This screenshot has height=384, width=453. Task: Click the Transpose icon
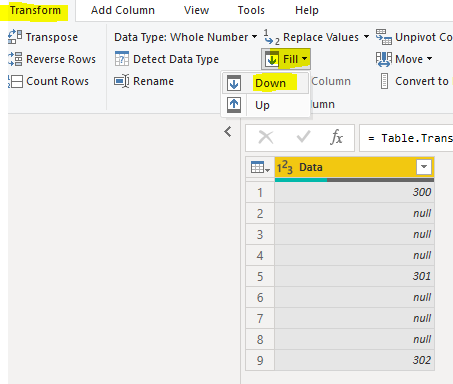[x=15, y=37]
